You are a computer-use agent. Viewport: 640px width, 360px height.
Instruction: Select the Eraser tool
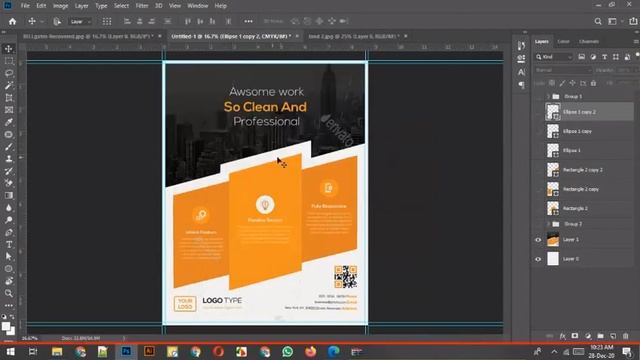pos(9,183)
